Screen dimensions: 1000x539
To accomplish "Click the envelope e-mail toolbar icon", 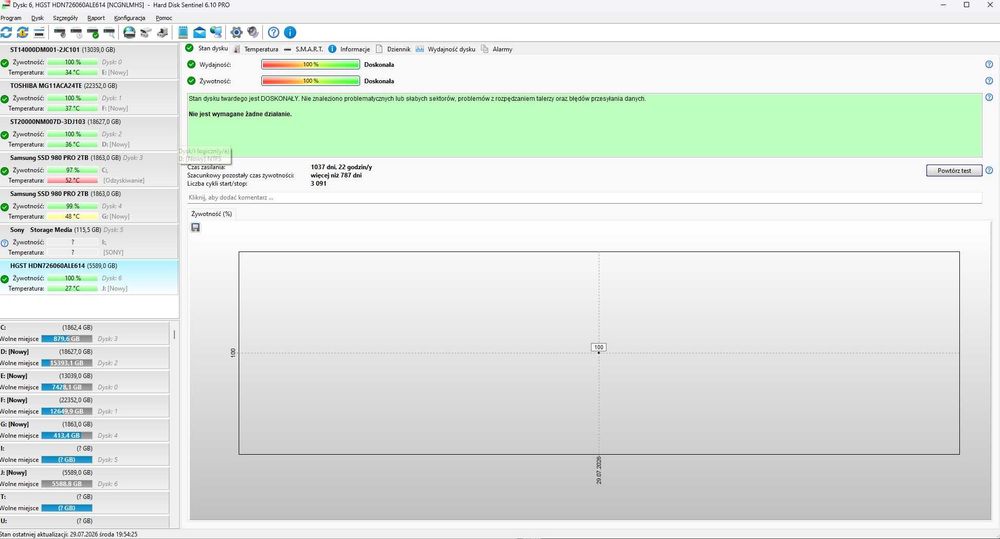I will pos(200,33).
